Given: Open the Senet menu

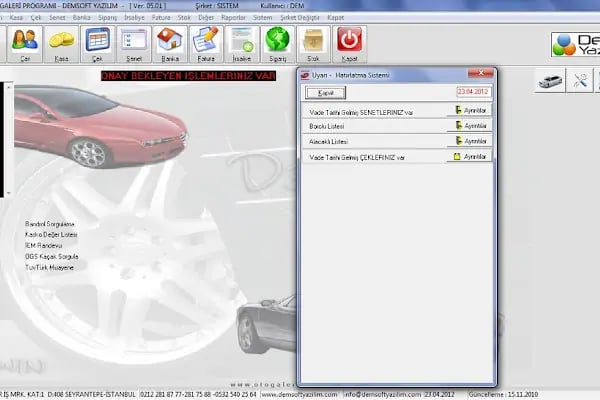Looking at the screenshot, I should coord(57,18).
